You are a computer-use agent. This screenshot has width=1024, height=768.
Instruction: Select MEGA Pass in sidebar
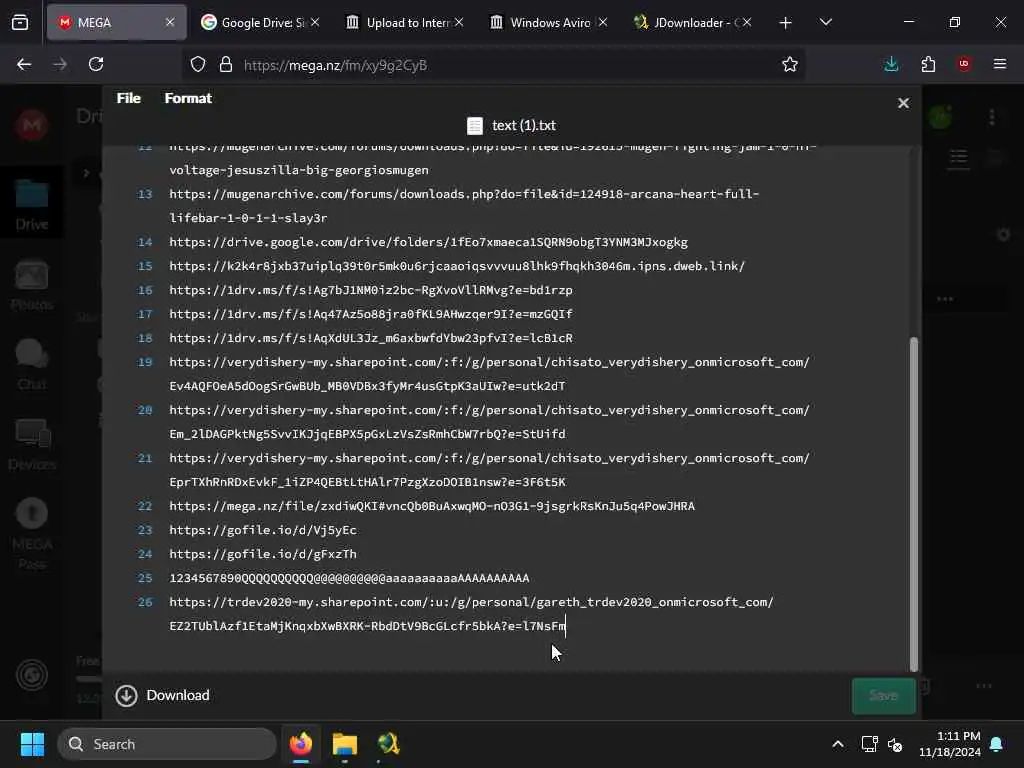31,534
